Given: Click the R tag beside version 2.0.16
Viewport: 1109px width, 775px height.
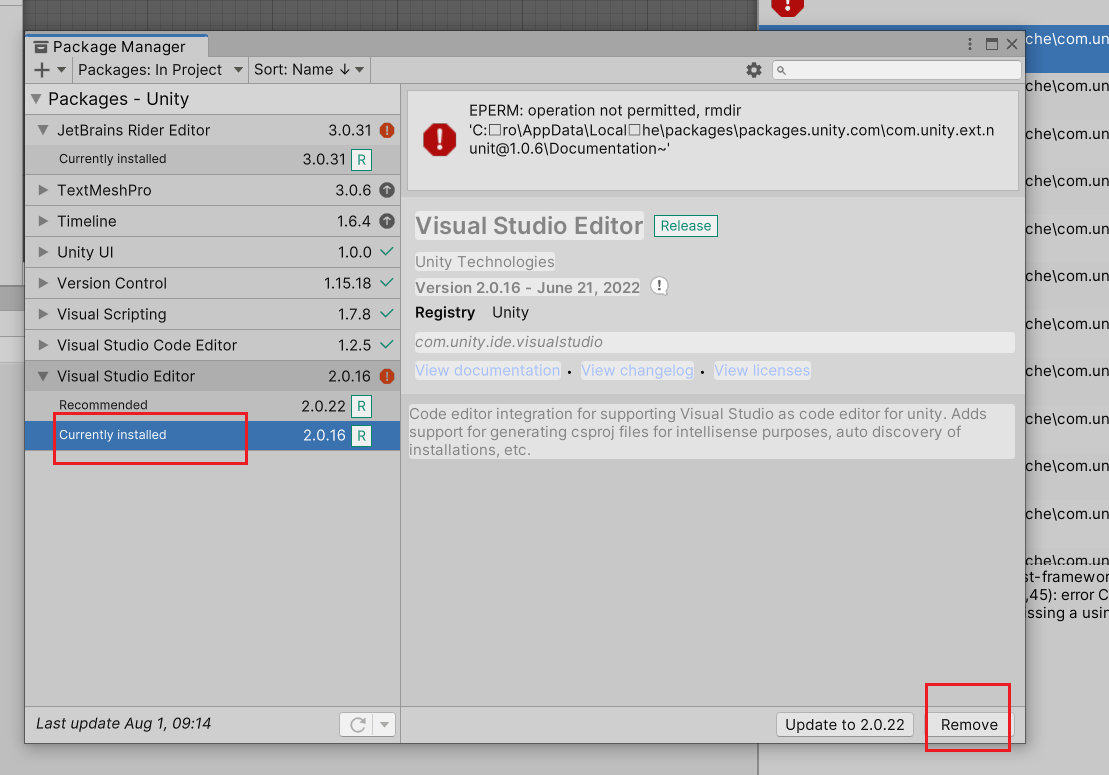Looking at the screenshot, I should (361, 436).
